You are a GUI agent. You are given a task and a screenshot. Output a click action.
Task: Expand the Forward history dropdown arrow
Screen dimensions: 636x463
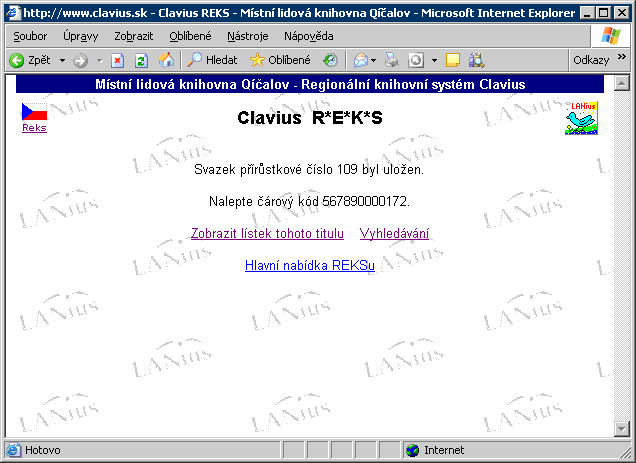pyautogui.click(x=99, y=60)
